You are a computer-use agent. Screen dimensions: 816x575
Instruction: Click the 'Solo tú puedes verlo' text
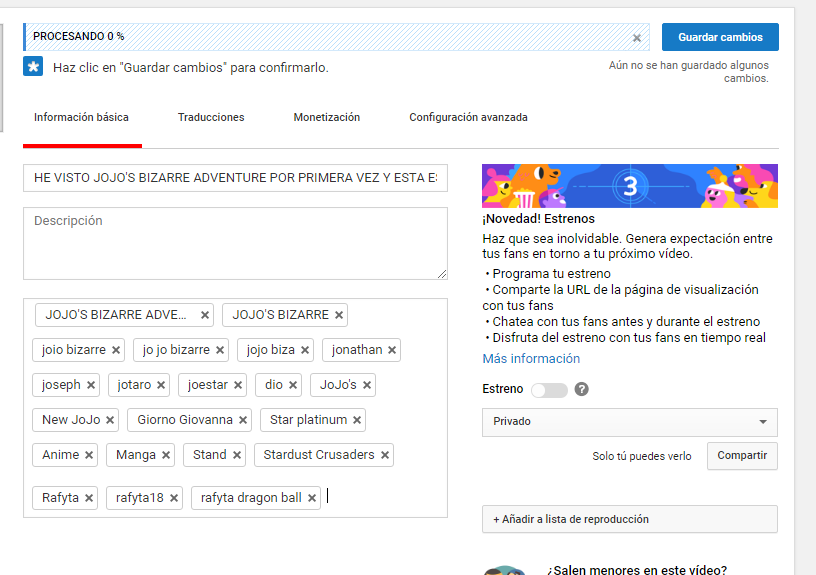(642, 456)
